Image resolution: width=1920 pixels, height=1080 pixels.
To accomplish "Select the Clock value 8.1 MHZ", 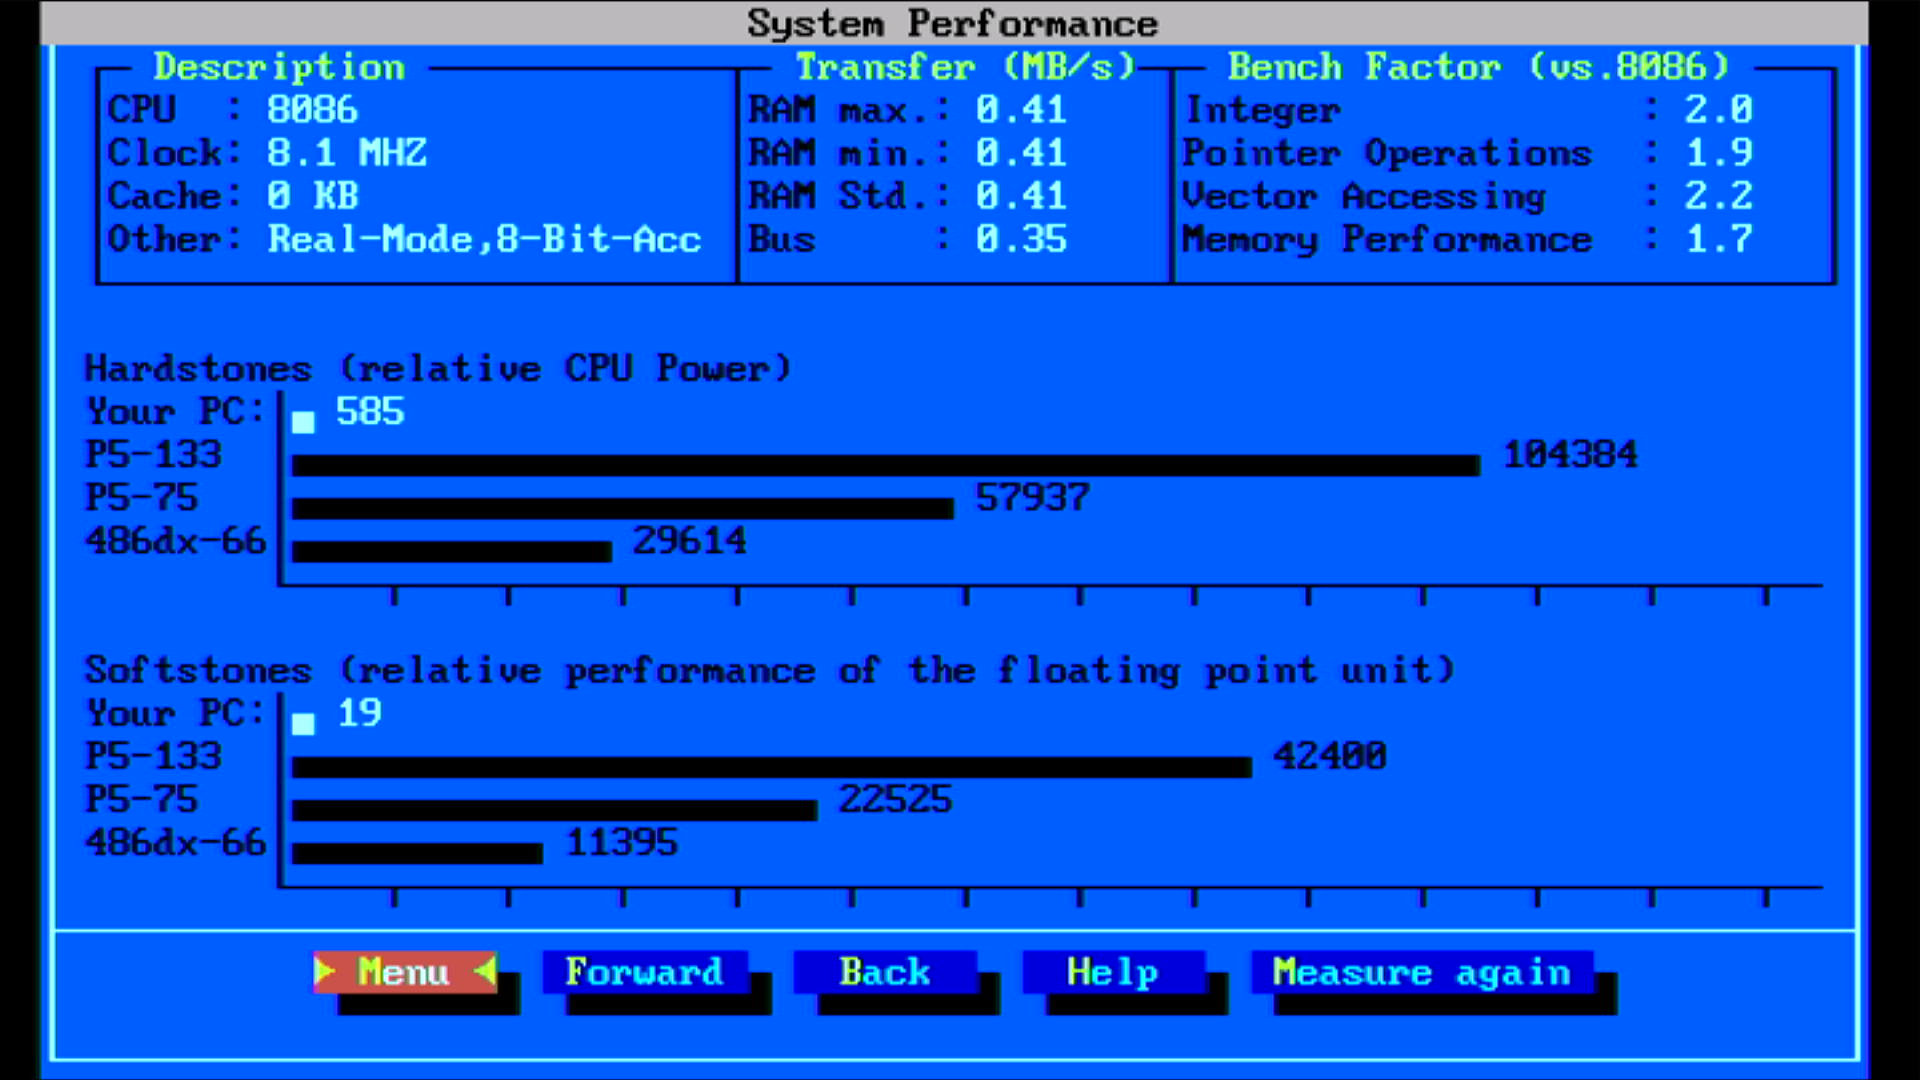I will (346, 152).
